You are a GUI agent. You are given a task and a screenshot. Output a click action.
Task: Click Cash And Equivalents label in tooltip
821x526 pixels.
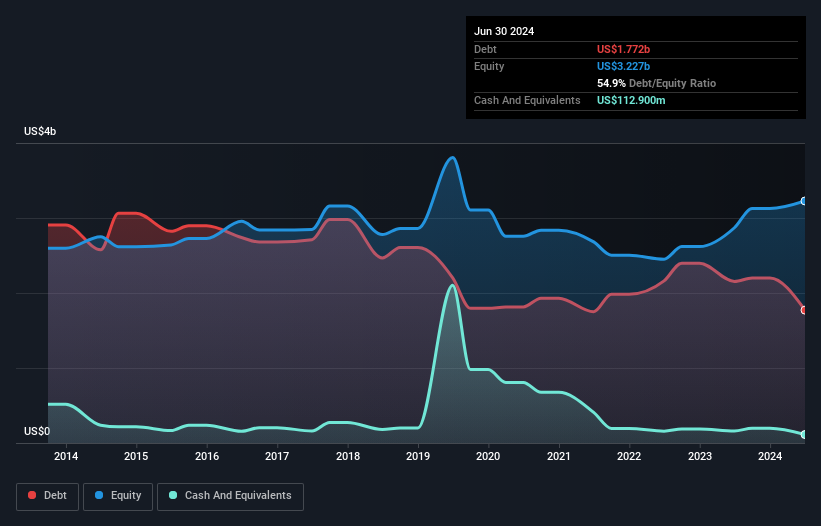click(527, 100)
